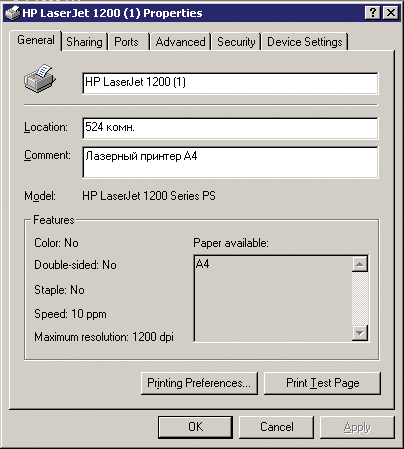Open the Ports tab
Screen dimensions: 404x449
click(x=126, y=42)
